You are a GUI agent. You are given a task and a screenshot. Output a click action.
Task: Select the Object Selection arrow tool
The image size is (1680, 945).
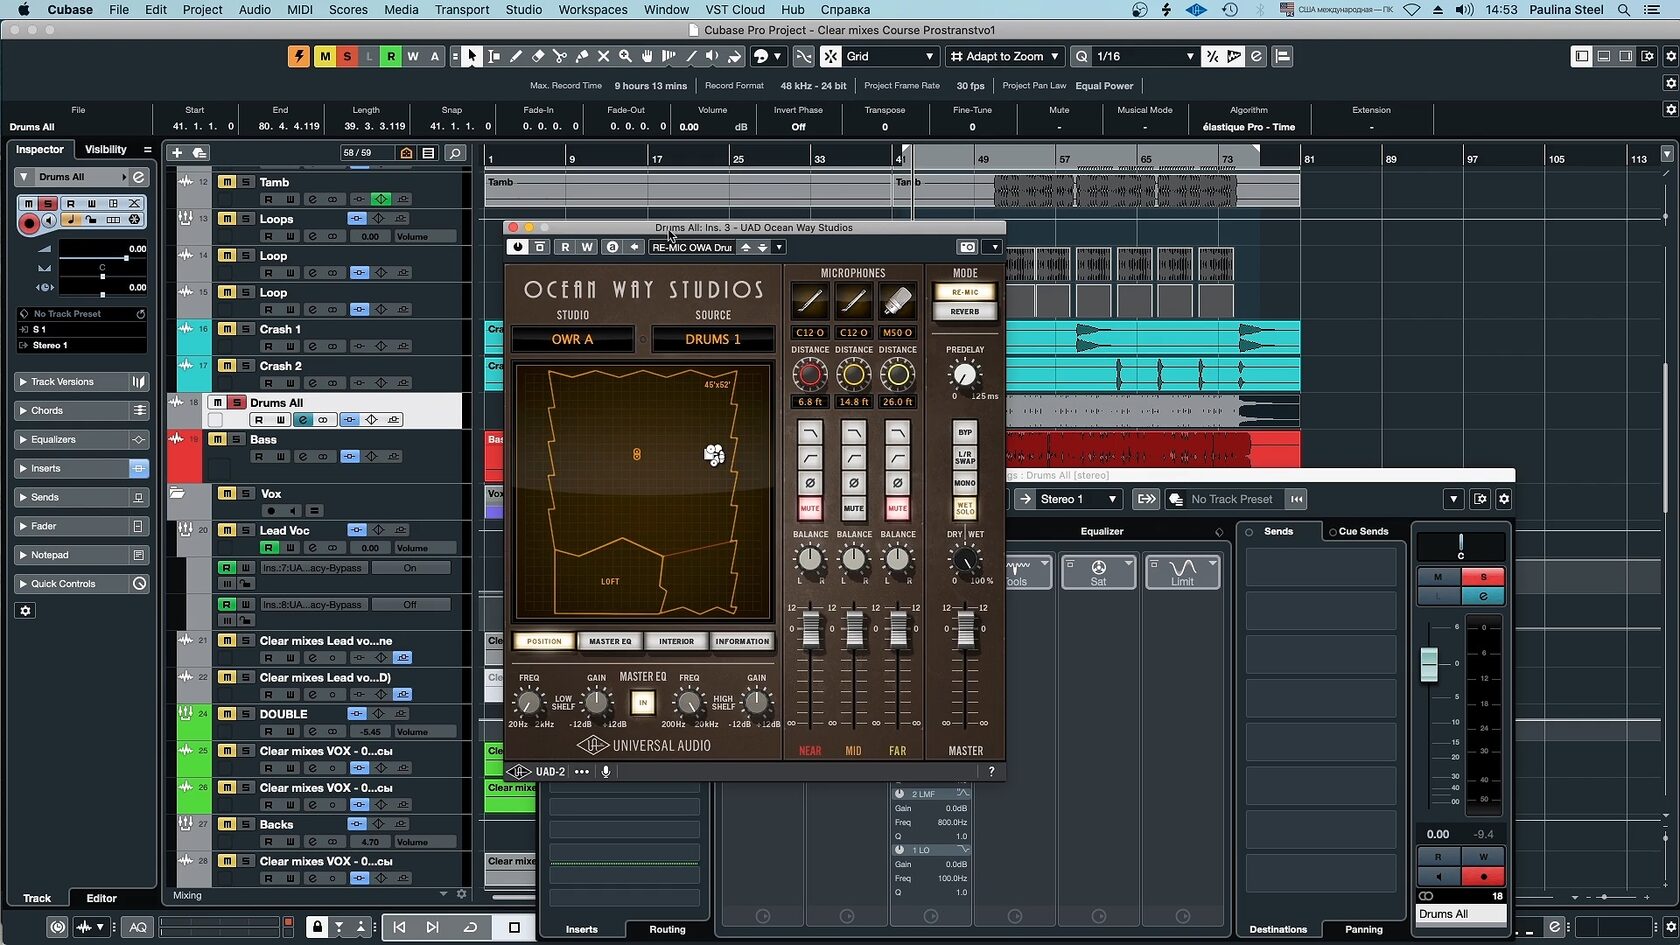click(472, 56)
